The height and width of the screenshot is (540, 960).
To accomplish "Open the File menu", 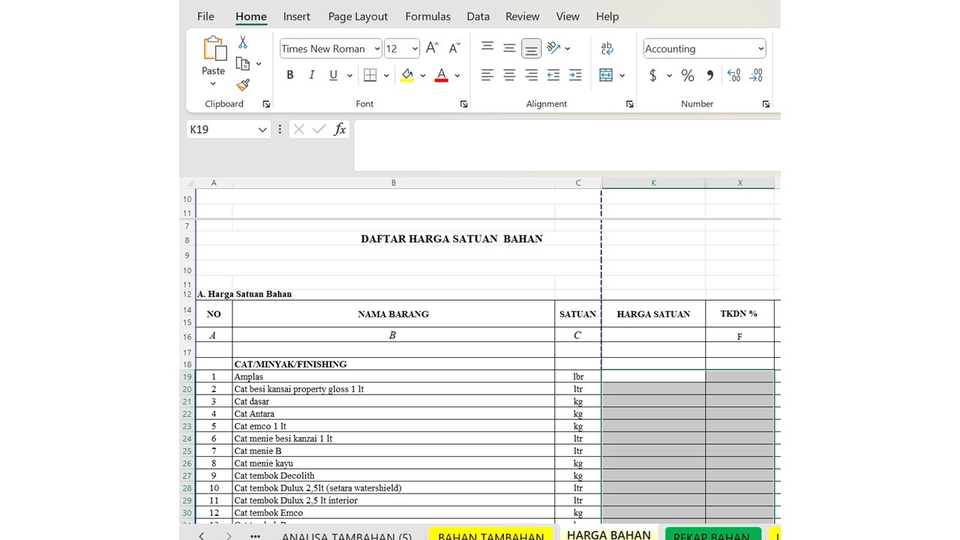I will coord(206,17).
